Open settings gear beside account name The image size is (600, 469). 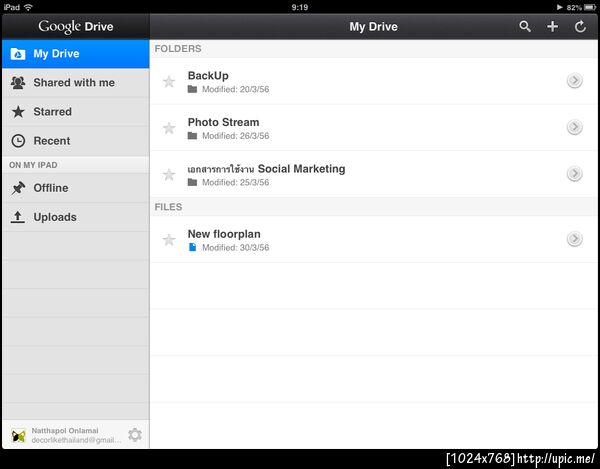click(135, 435)
